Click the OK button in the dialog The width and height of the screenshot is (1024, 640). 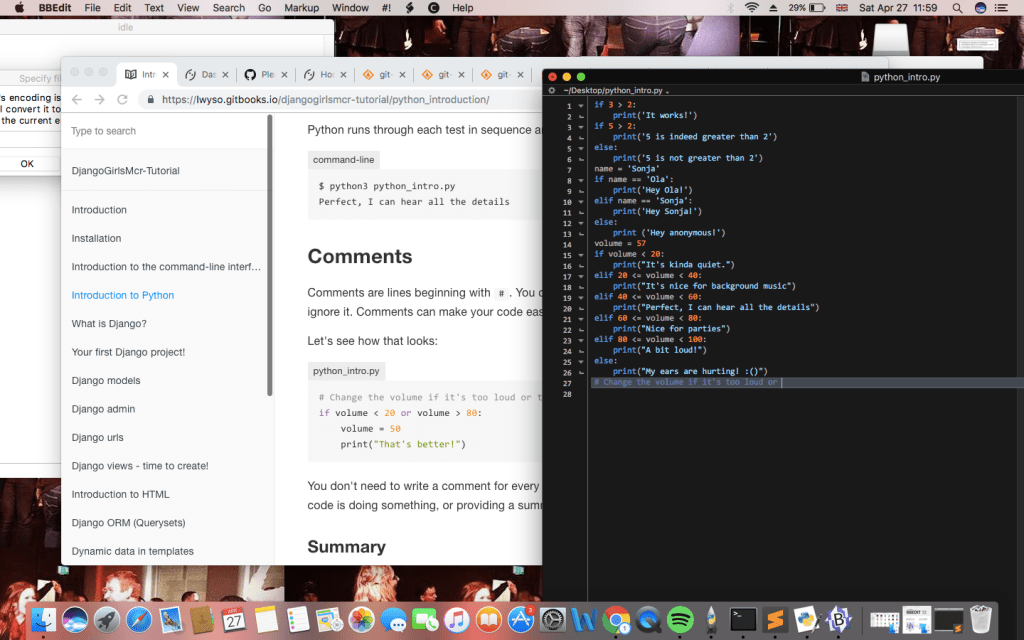27,163
